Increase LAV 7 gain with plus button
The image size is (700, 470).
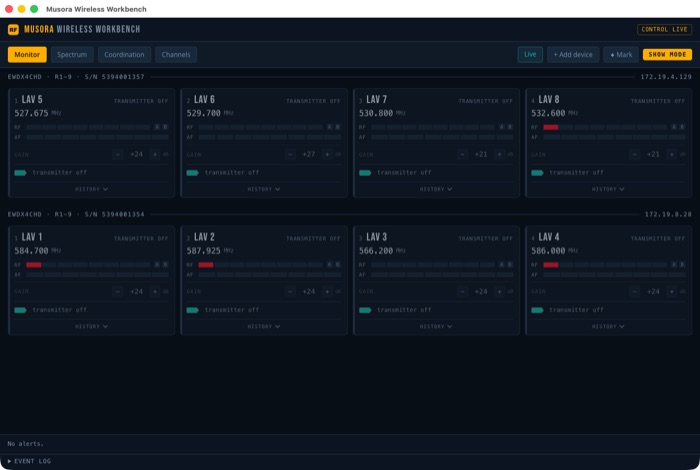tap(500, 154)
